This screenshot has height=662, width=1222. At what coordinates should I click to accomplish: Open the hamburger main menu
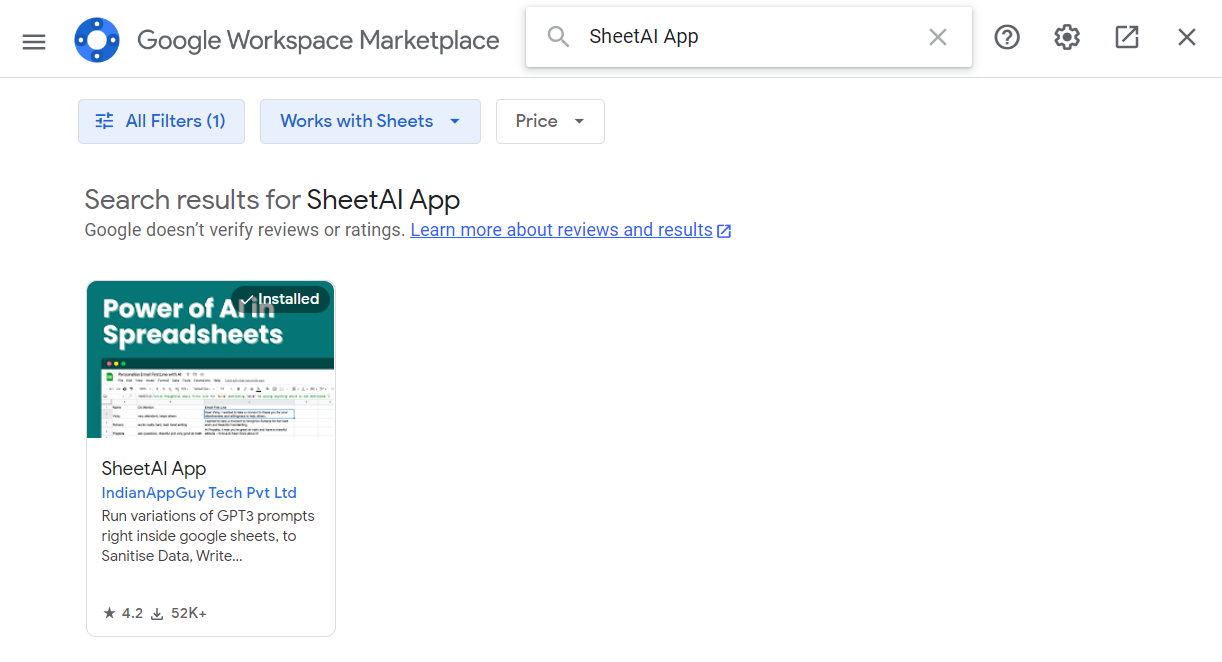point(34,41)
